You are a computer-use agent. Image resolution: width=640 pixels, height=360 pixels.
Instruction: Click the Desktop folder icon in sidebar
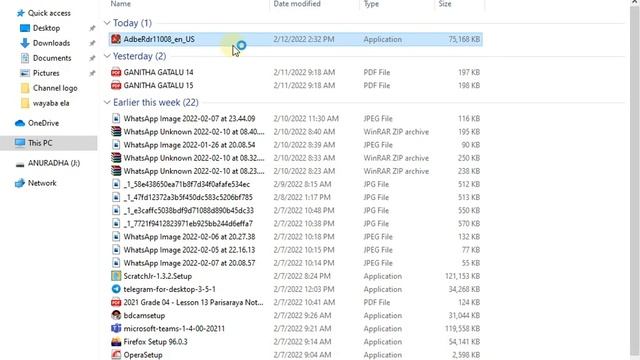25,28
